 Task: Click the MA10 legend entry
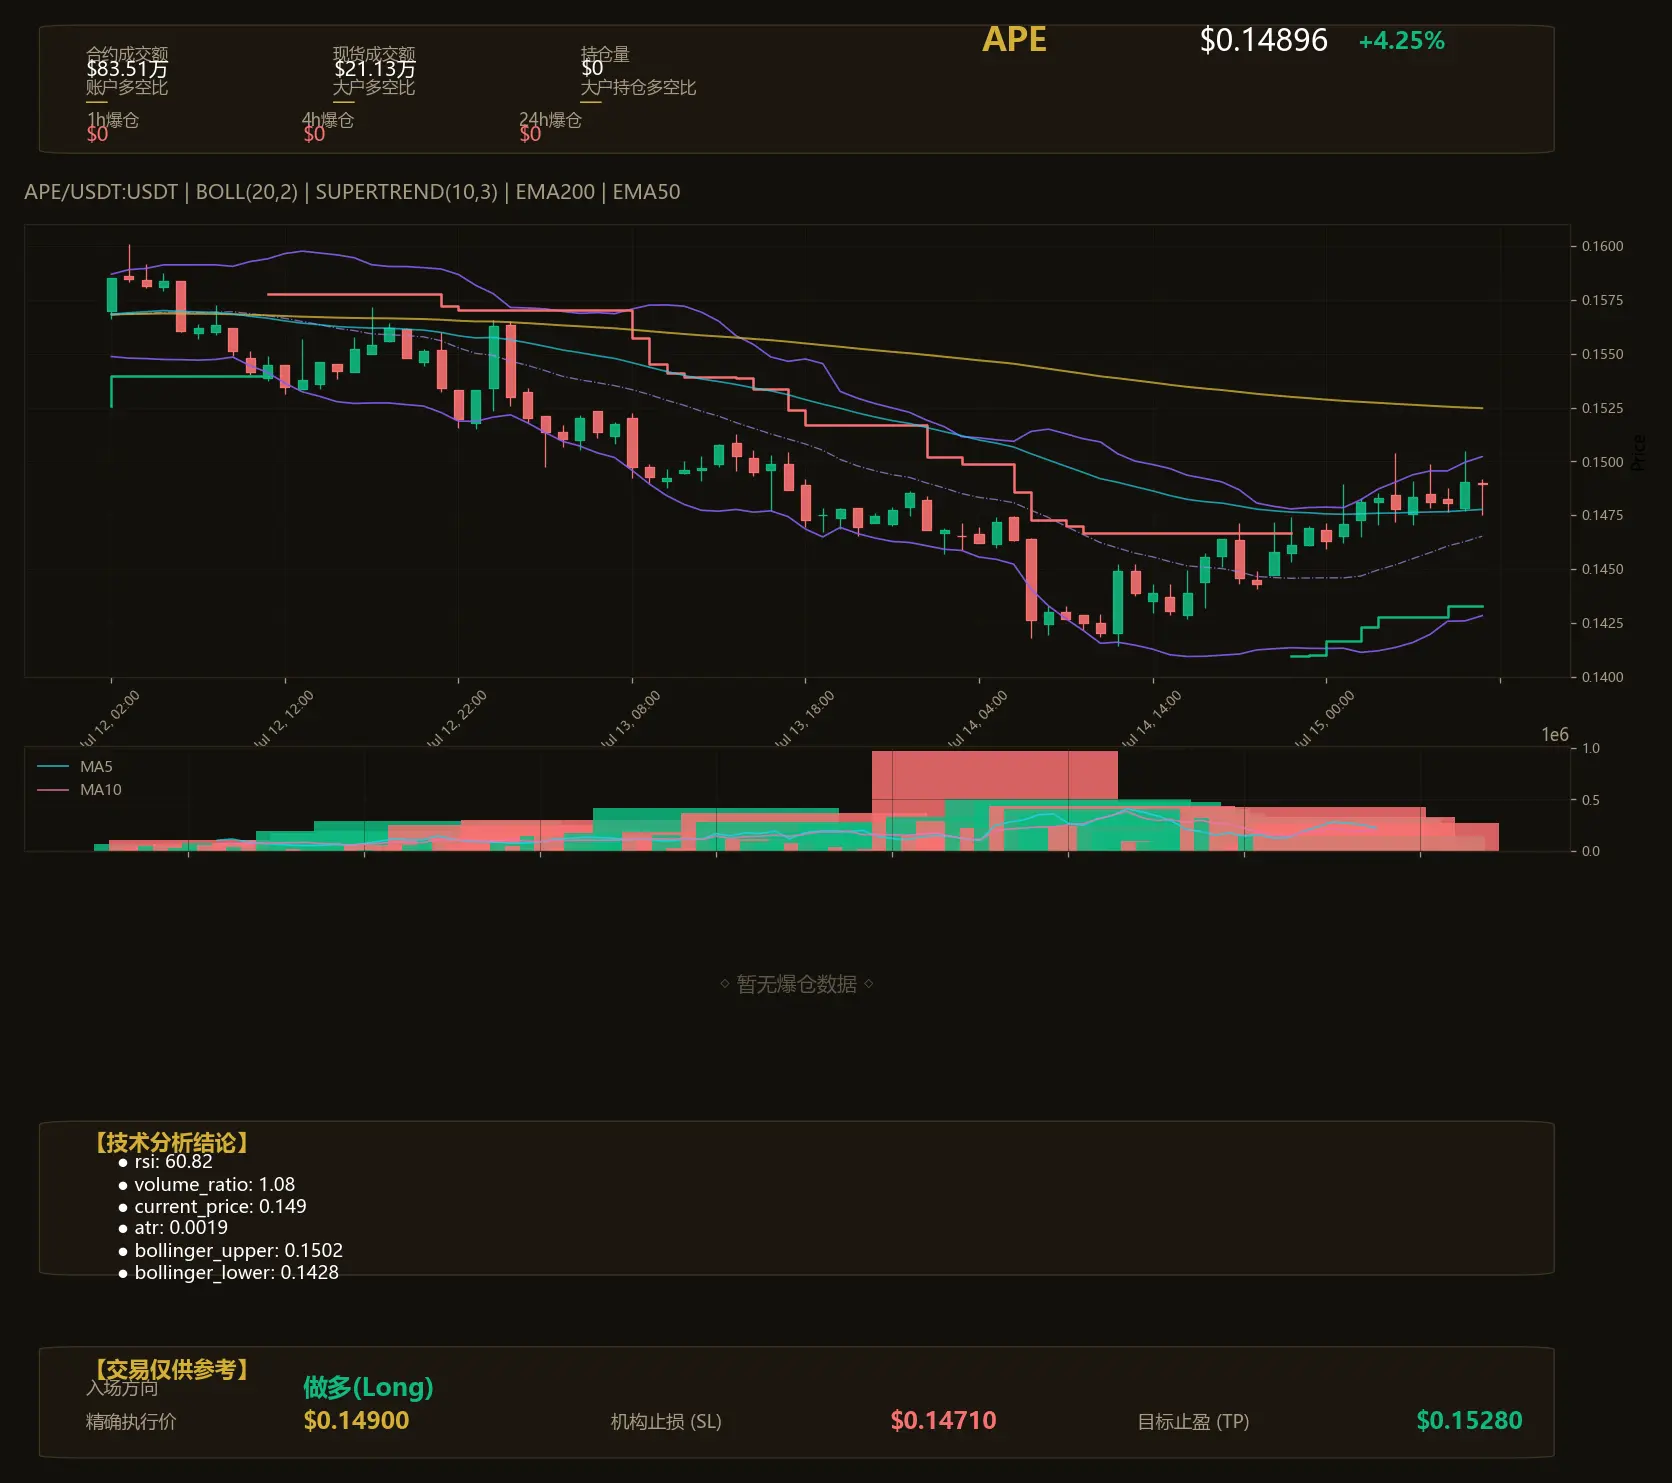[79, 790]
